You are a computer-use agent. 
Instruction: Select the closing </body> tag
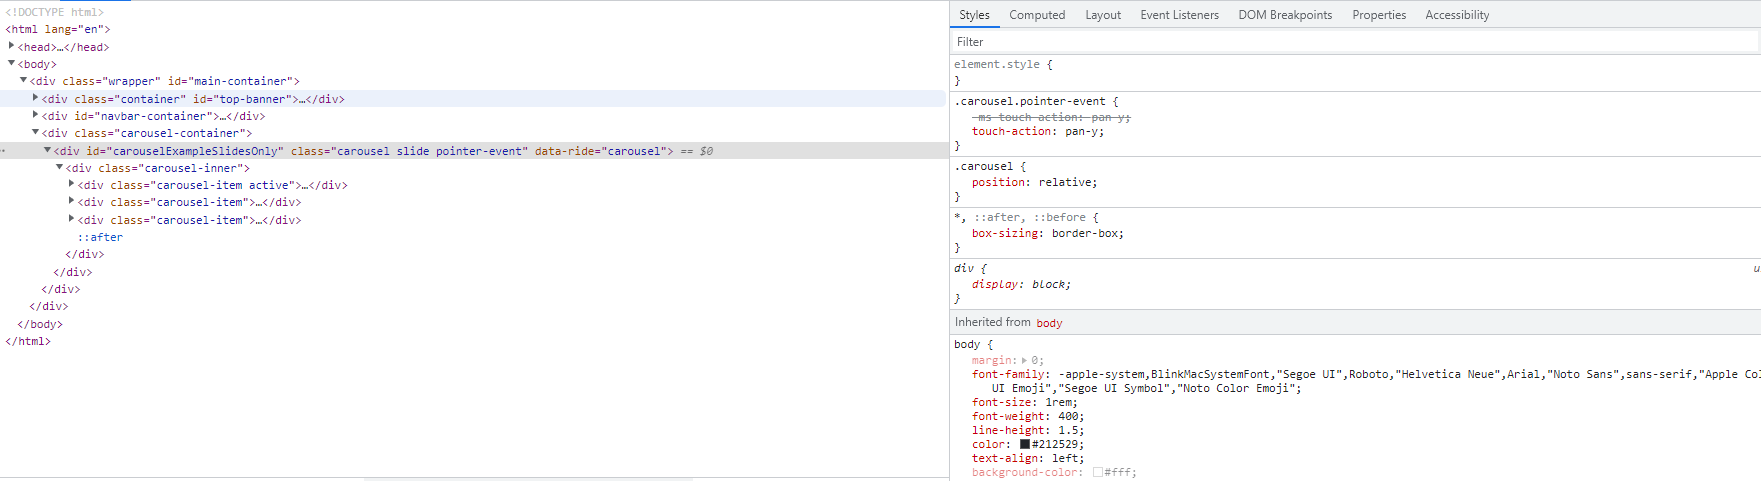click(x=40, y=324)
